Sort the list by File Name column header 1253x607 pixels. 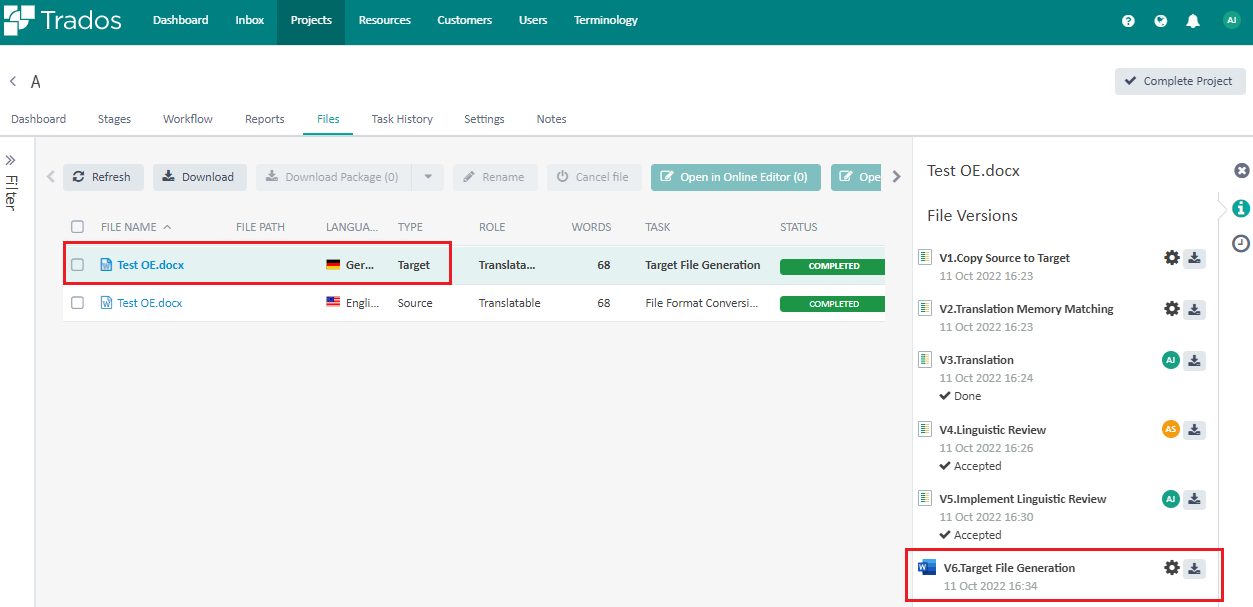point(128,227)
